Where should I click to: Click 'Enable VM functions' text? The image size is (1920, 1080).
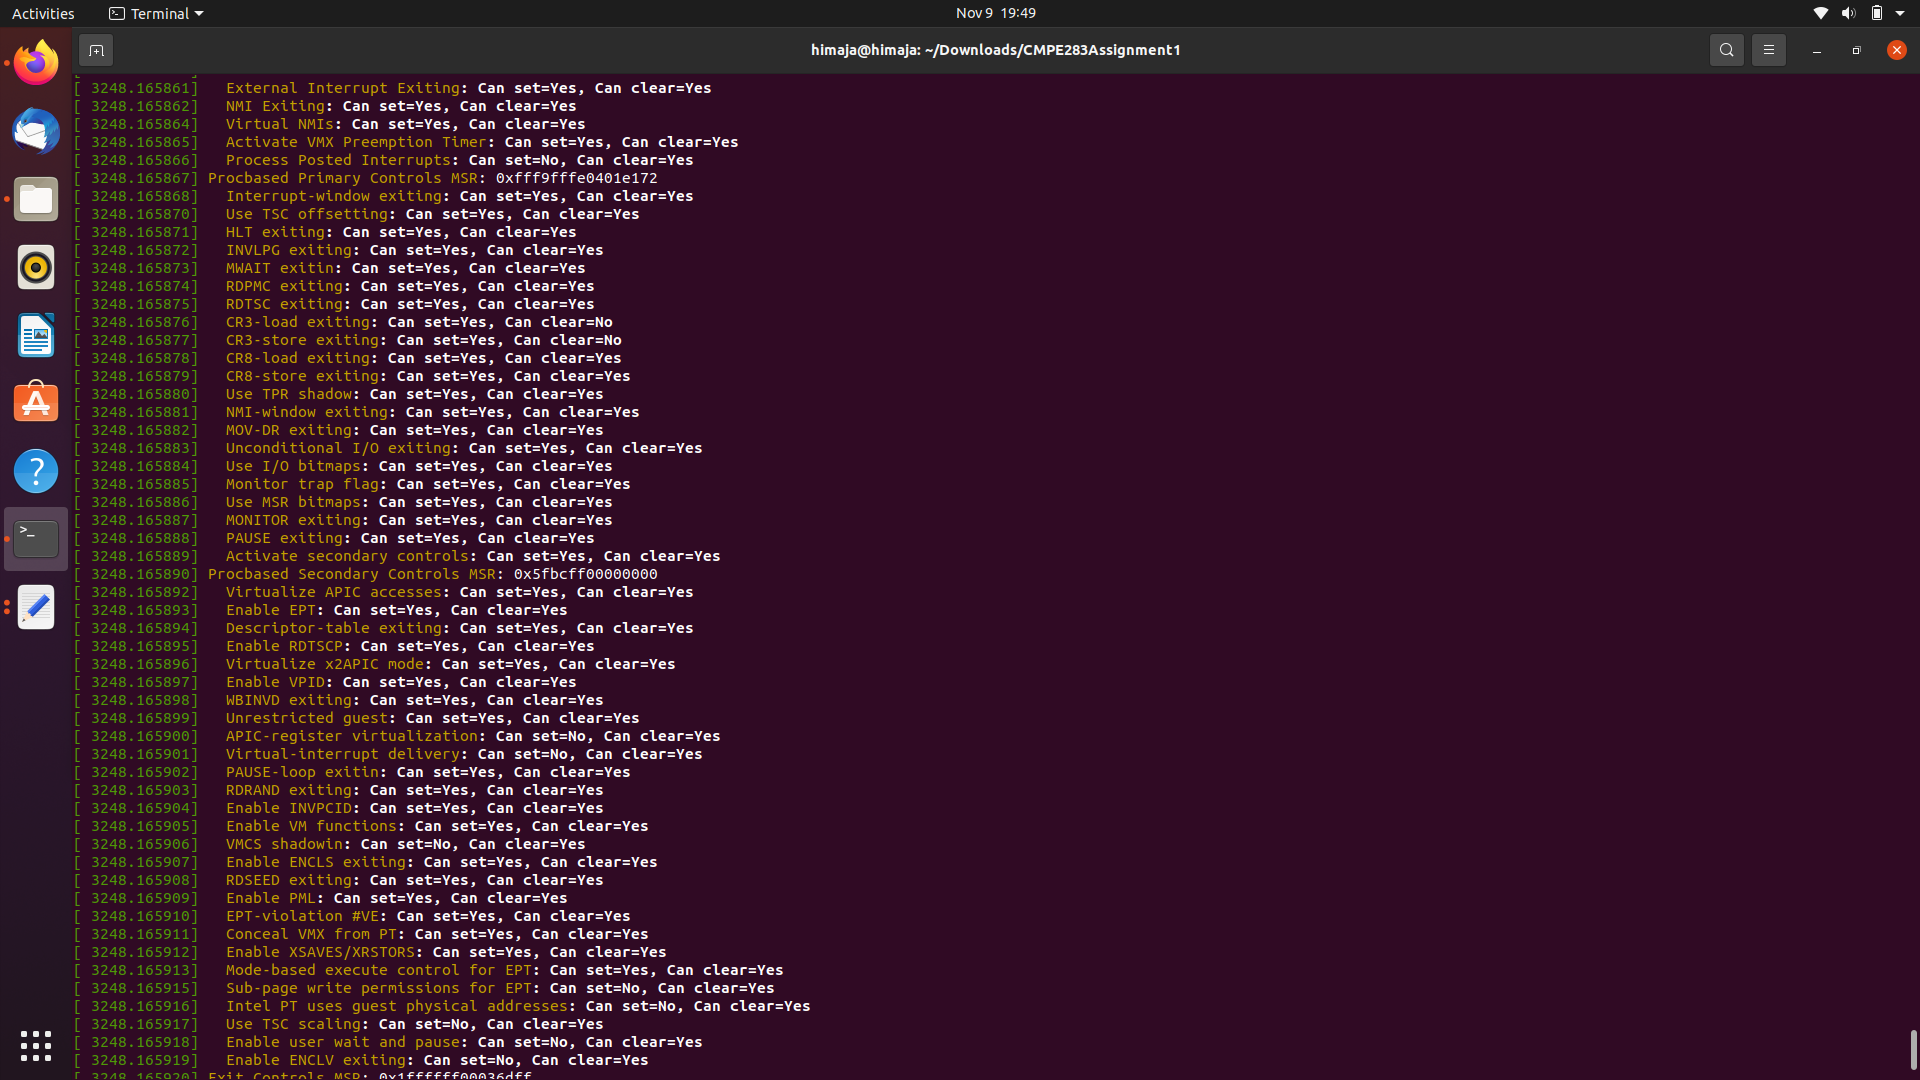[311, 826]
